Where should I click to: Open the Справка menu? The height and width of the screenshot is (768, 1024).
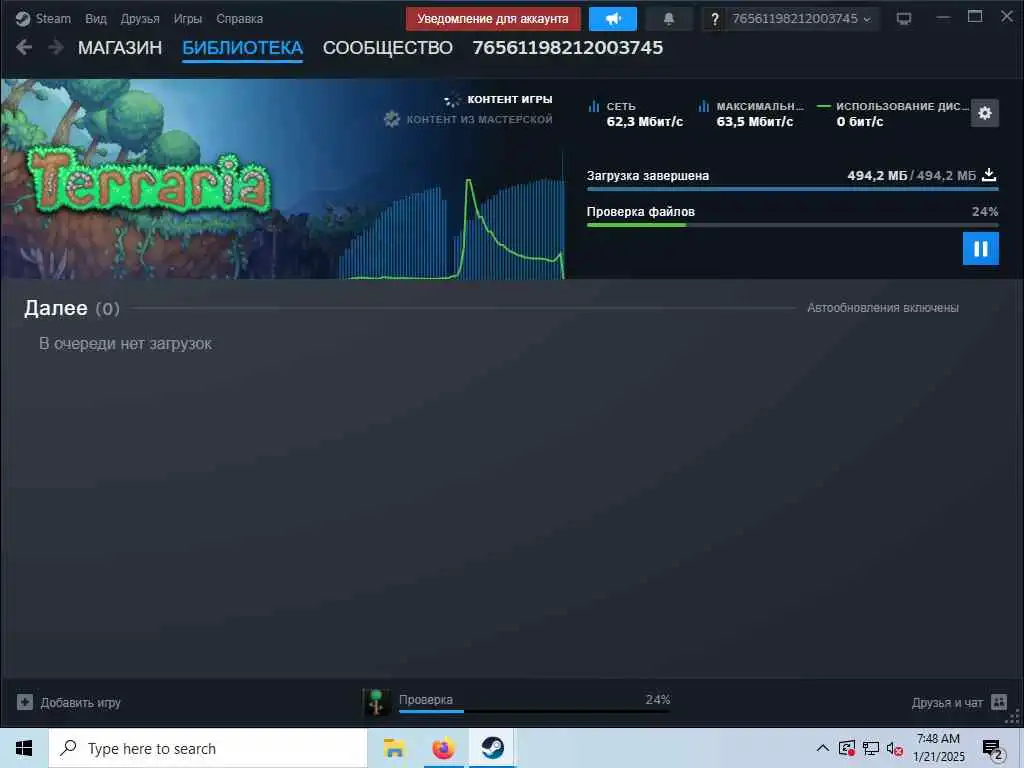239,18
